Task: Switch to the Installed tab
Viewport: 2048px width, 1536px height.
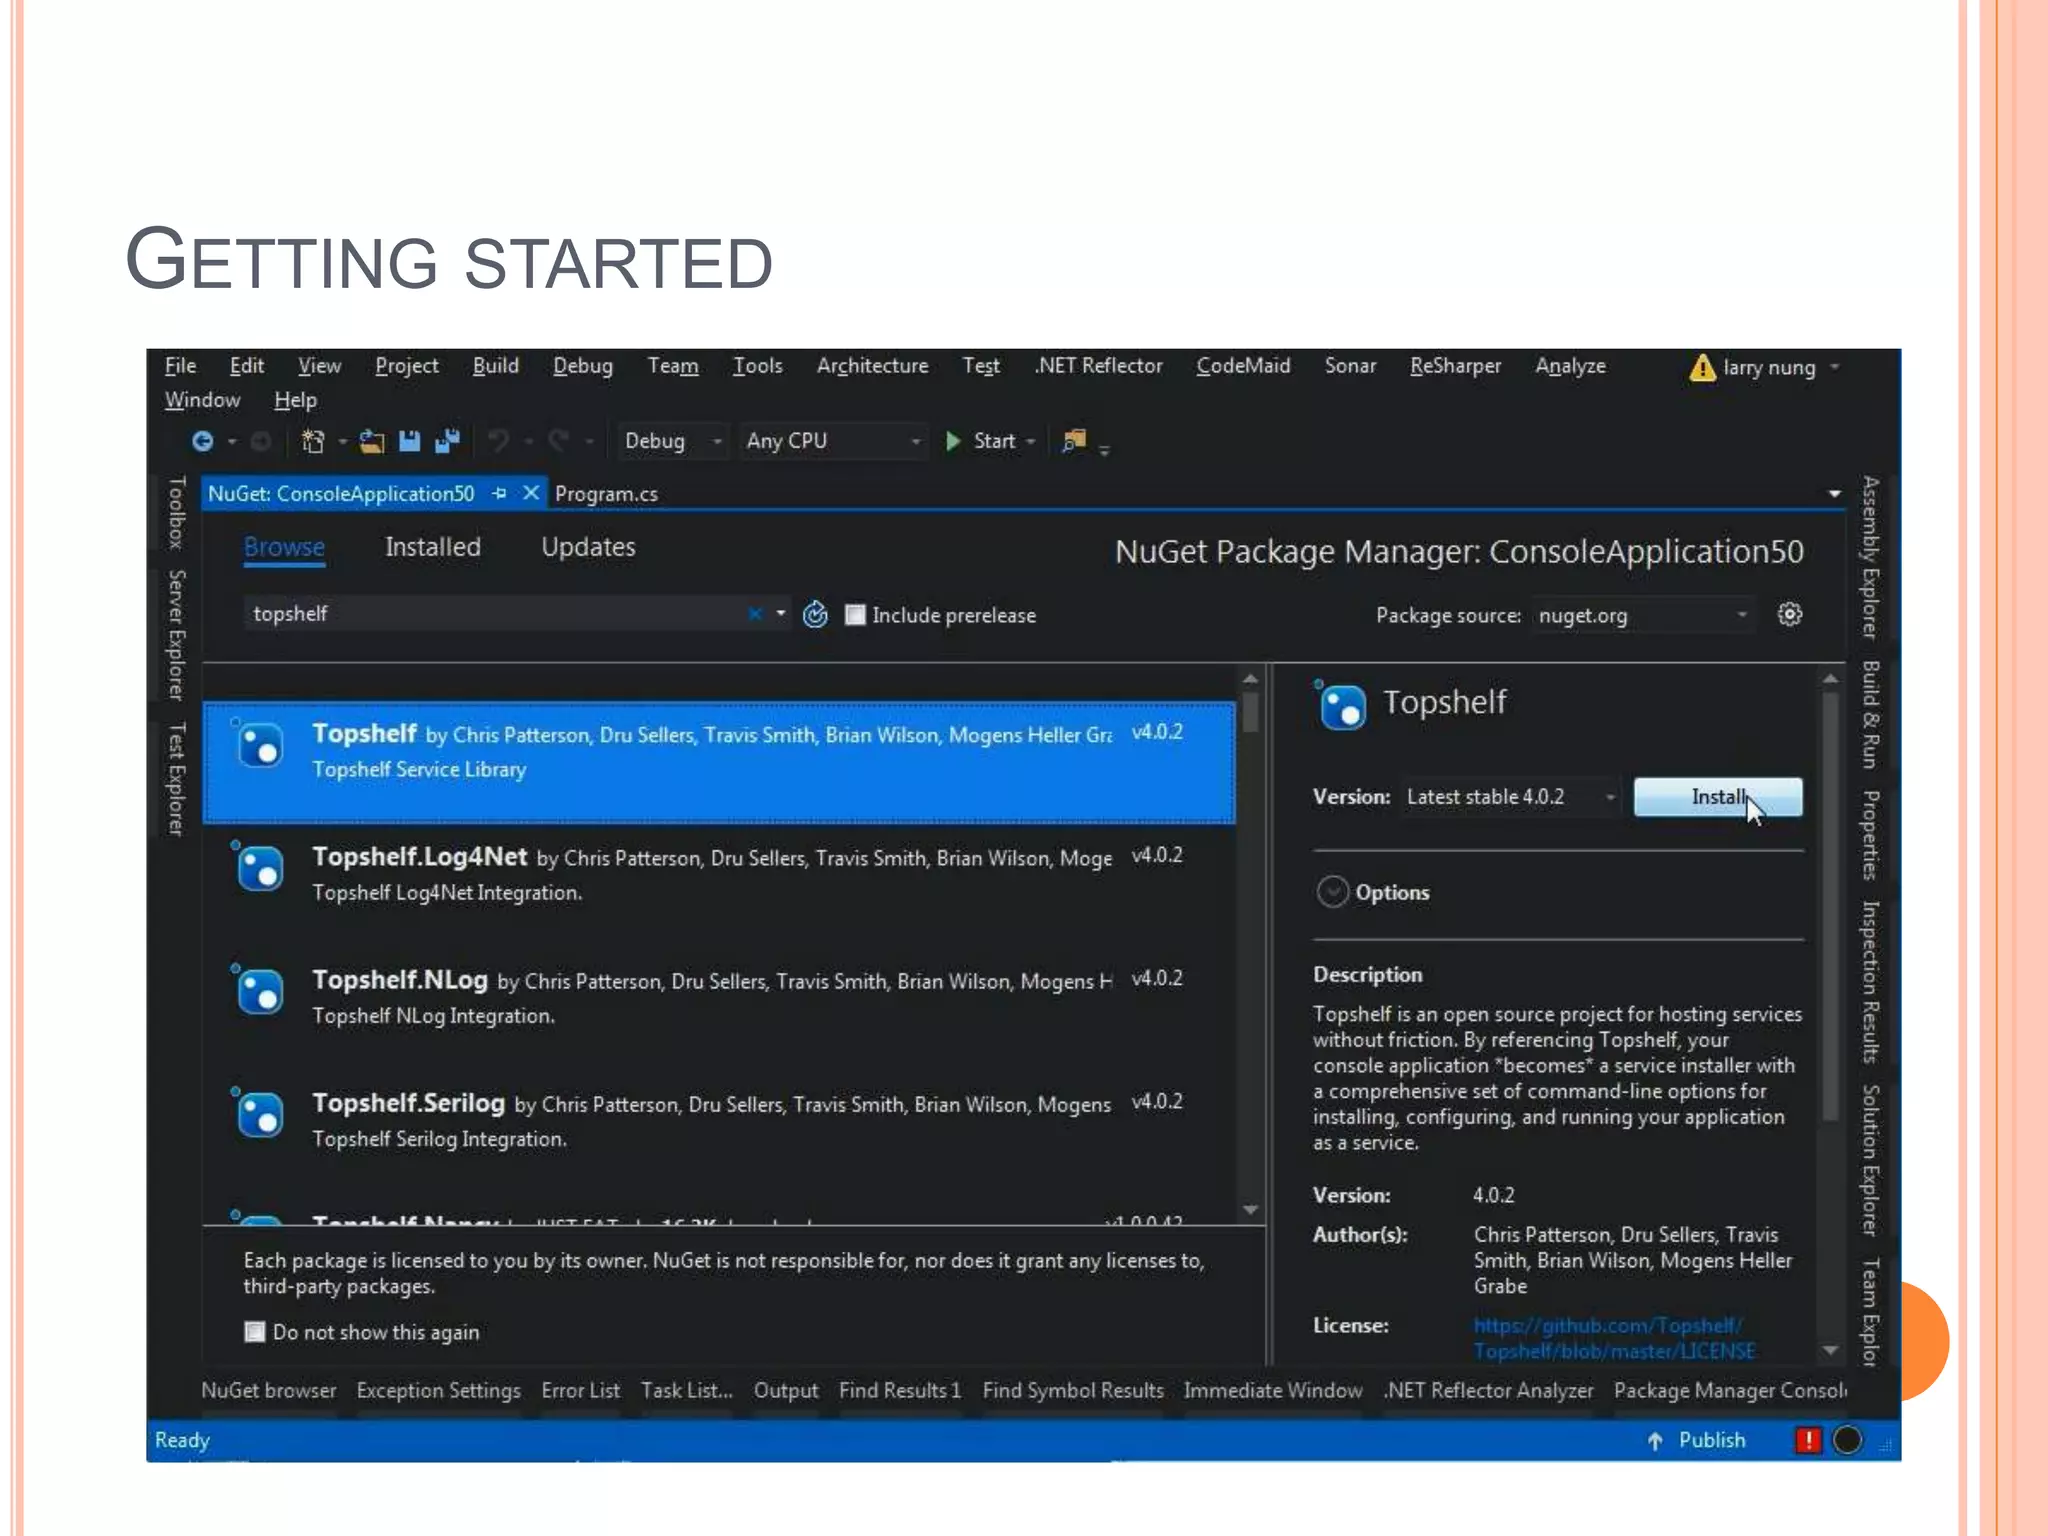Action: pyautogui.click(x=433, y=547)
